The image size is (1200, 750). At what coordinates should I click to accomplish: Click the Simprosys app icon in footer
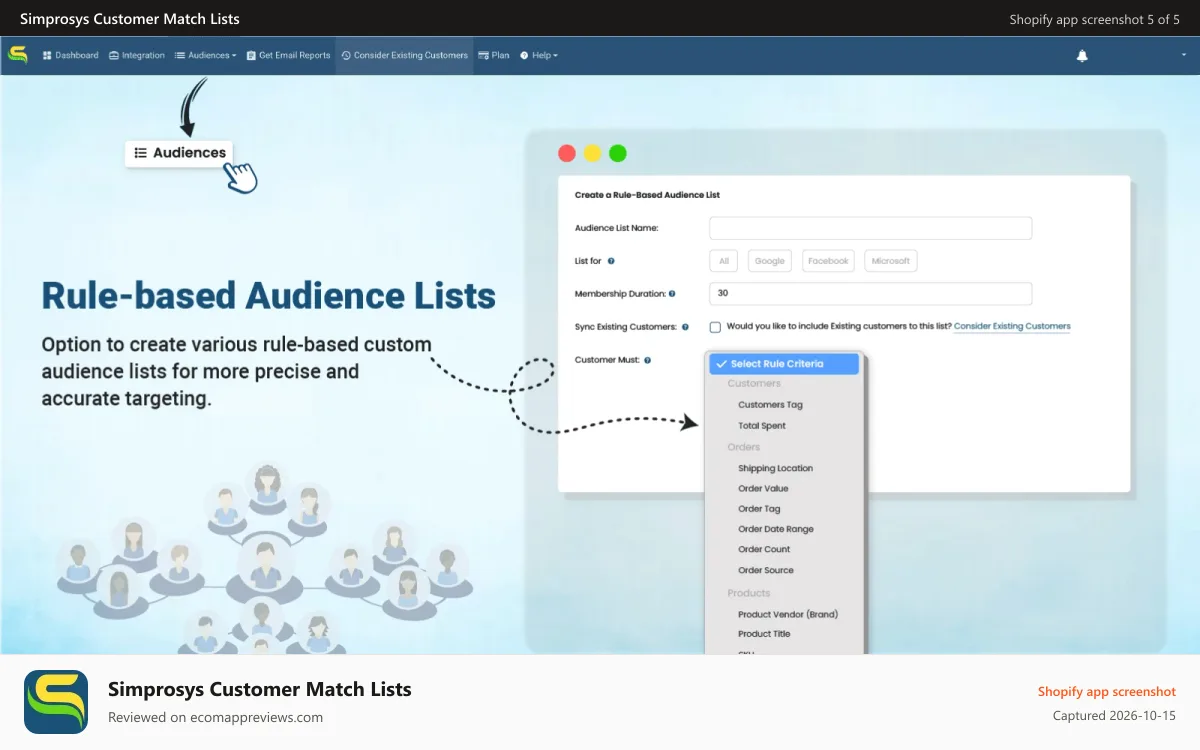pos(56,702)
